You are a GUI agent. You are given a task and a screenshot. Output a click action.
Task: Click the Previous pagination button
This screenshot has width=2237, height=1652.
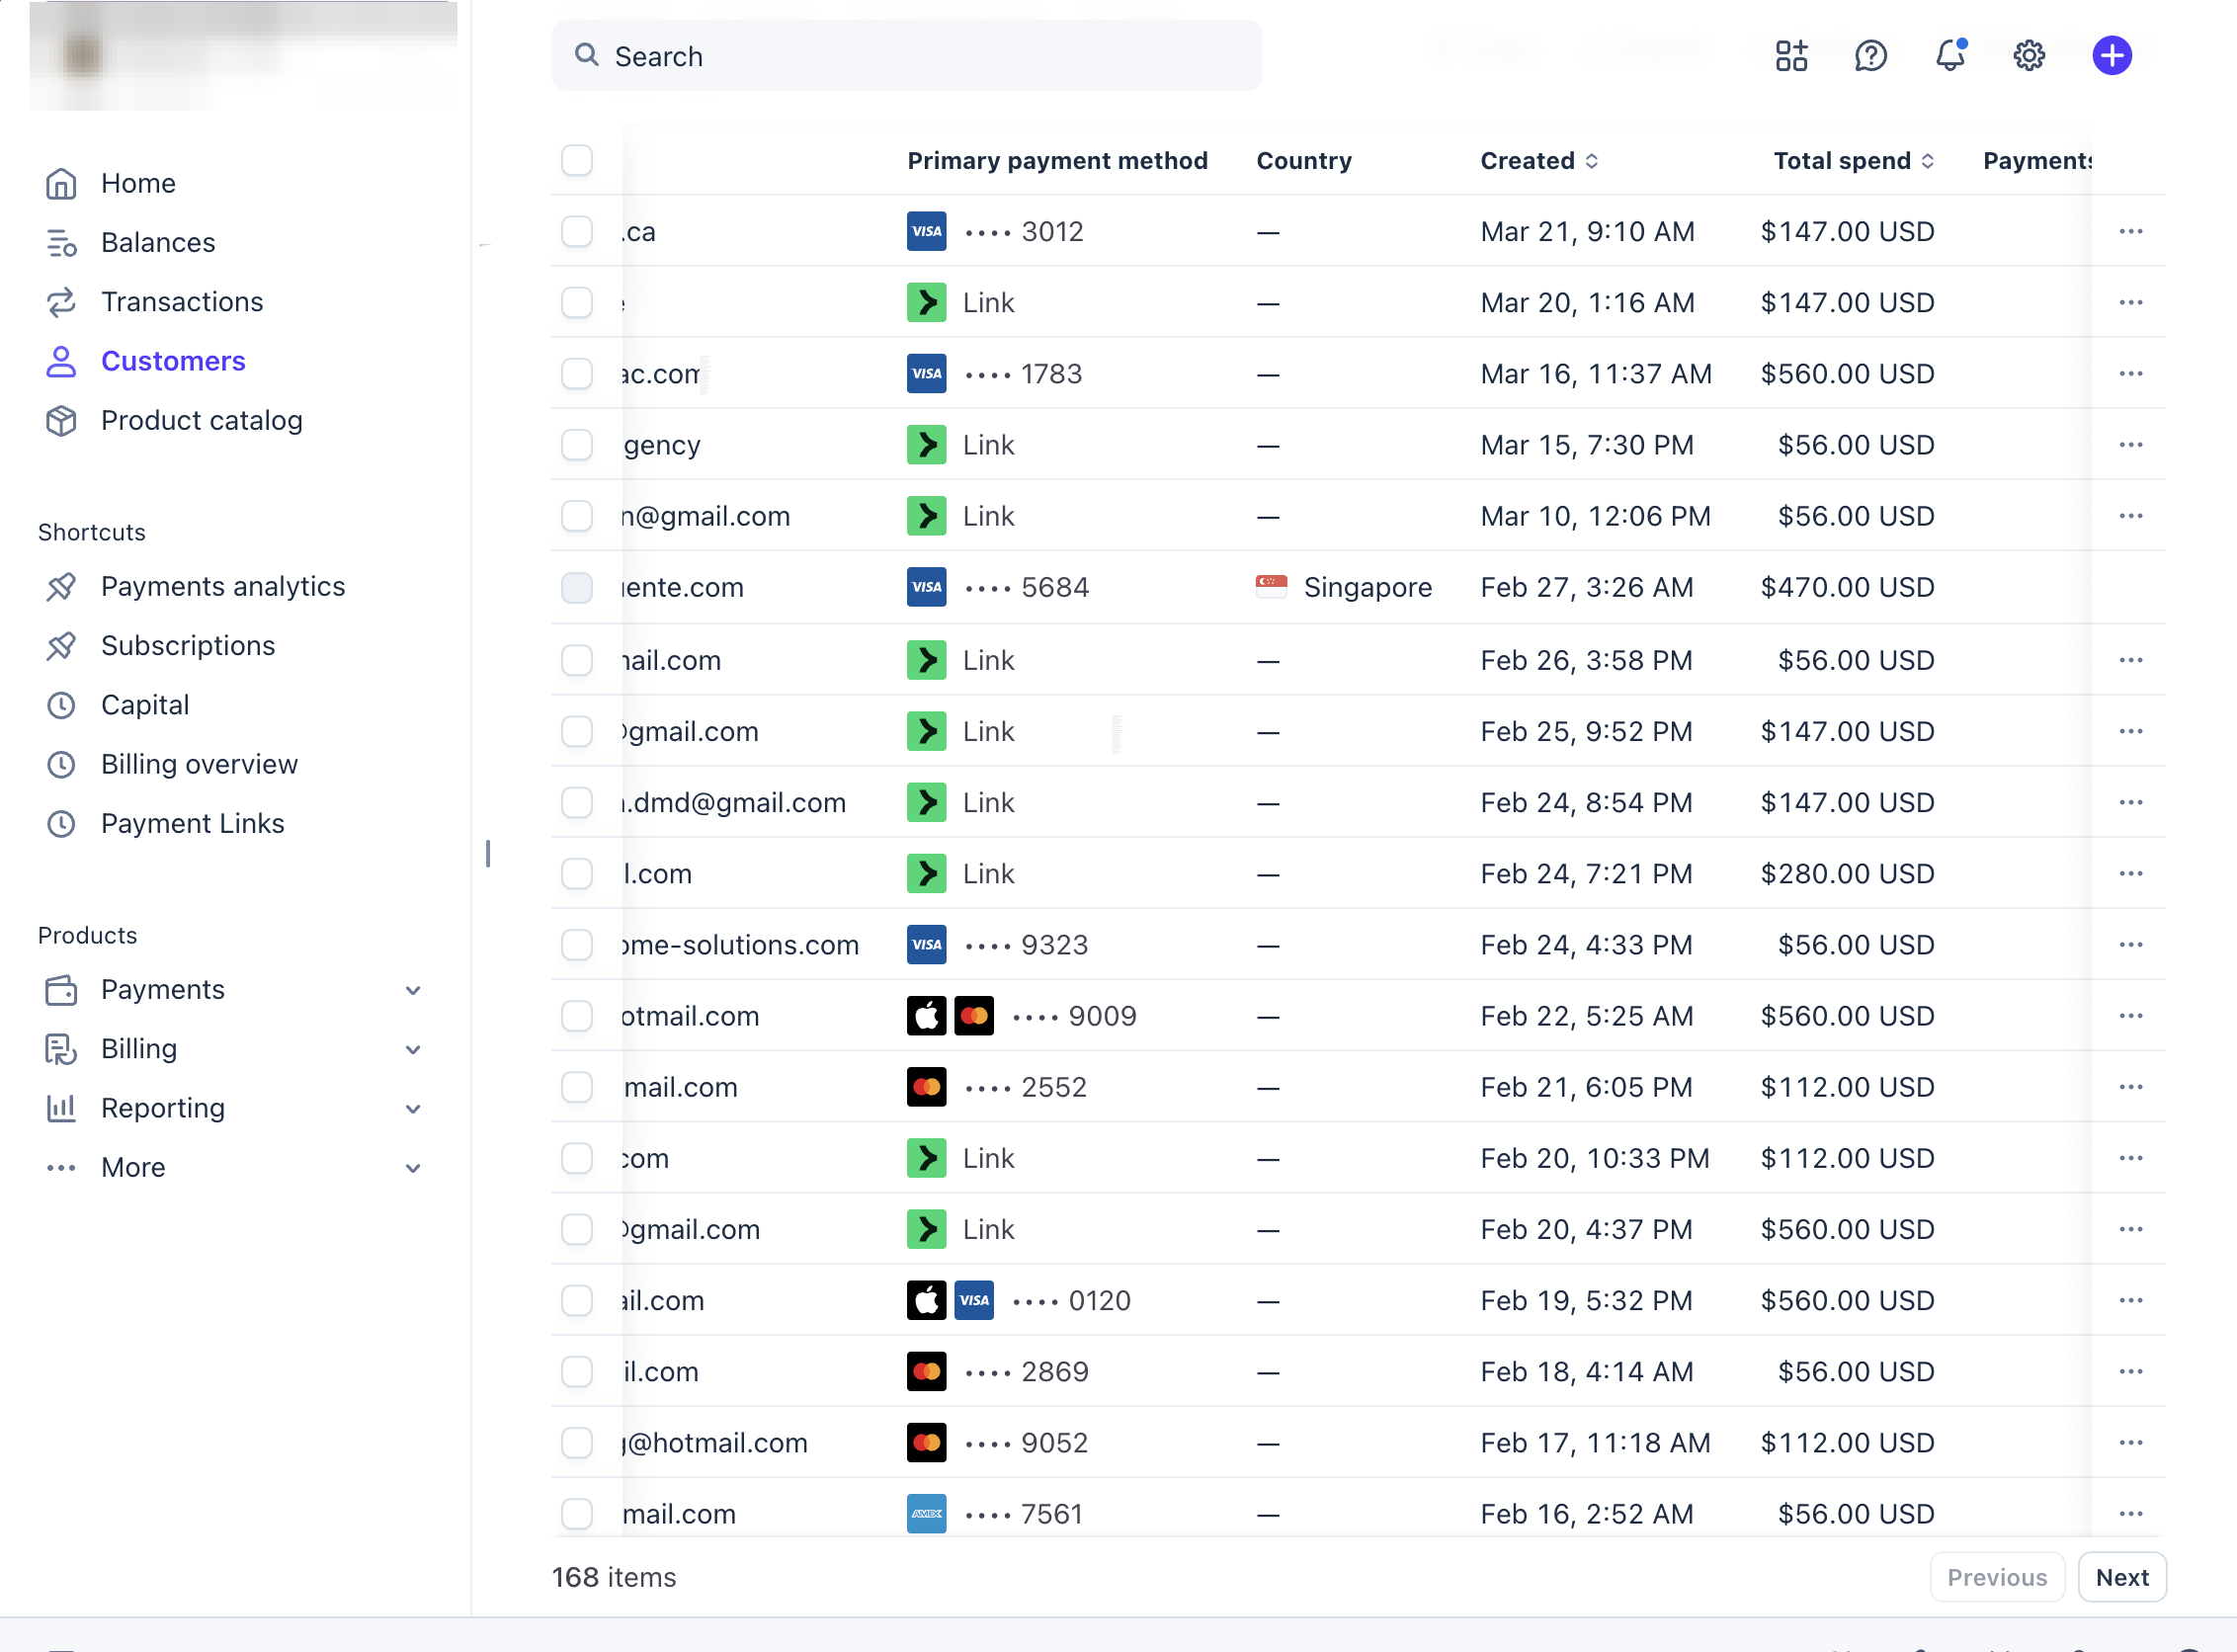pos(1996,1577)
